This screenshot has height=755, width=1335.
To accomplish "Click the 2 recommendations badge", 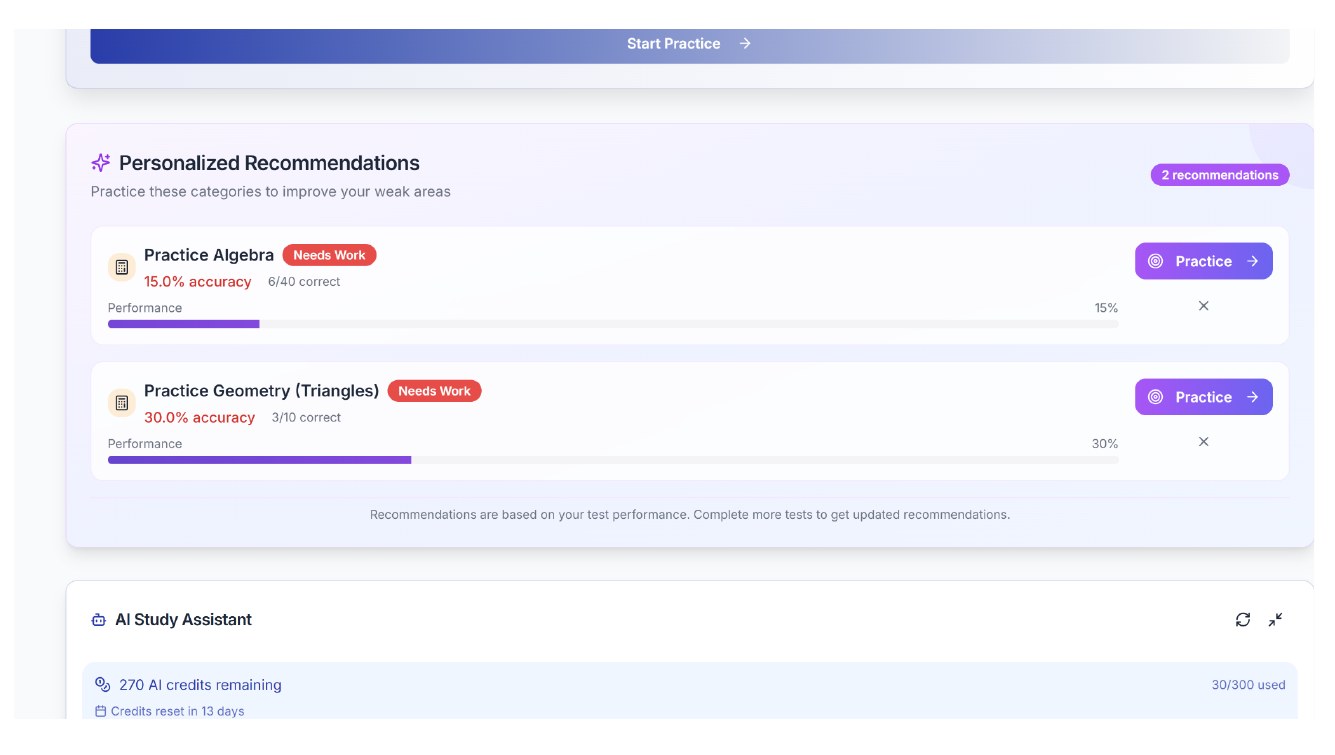I will [1219, 175].
